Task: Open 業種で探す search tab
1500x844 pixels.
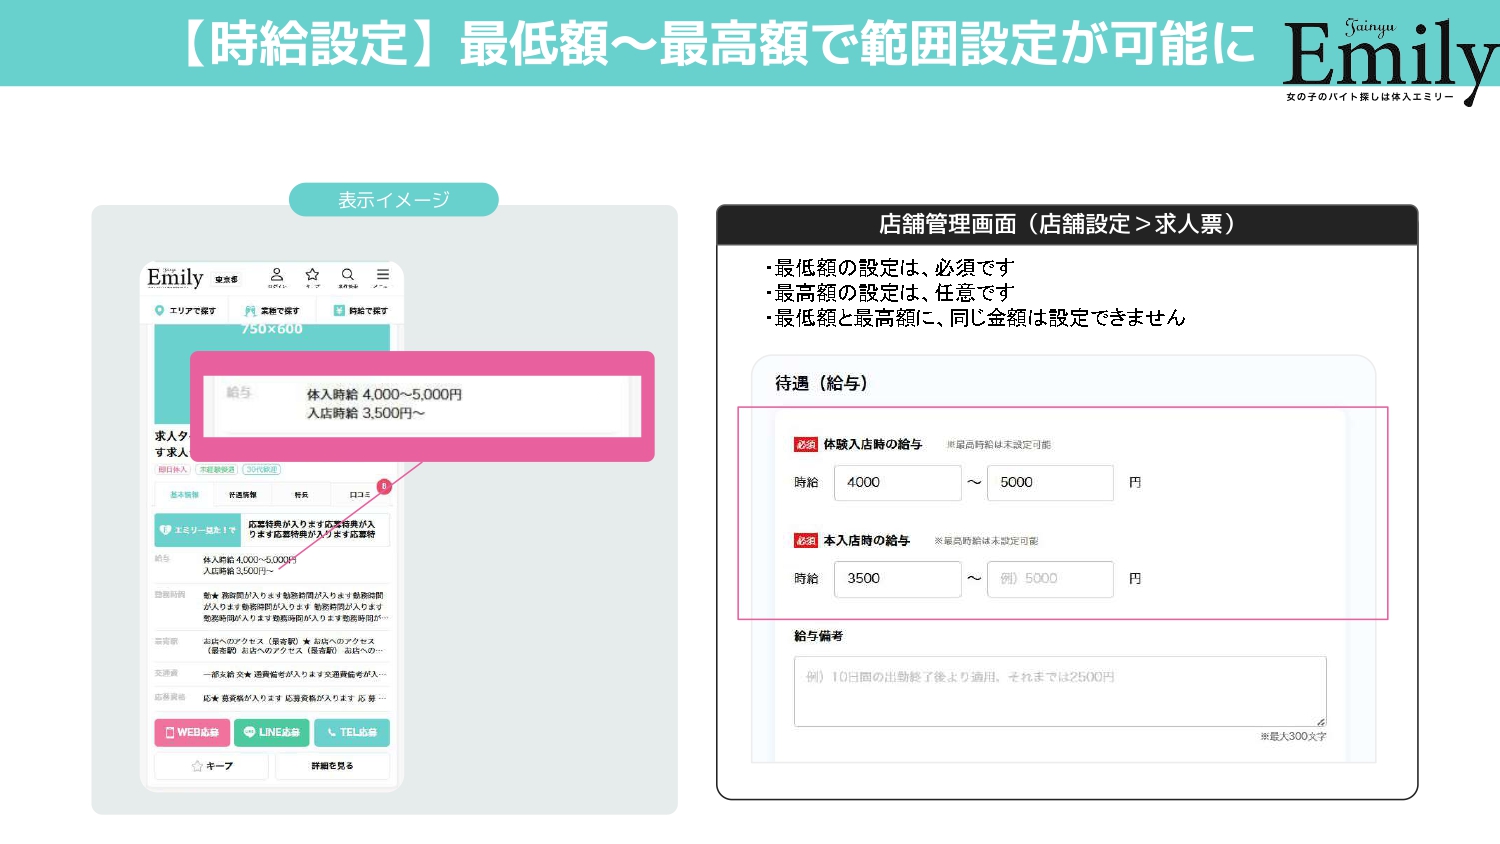Action: coord(272,311)
